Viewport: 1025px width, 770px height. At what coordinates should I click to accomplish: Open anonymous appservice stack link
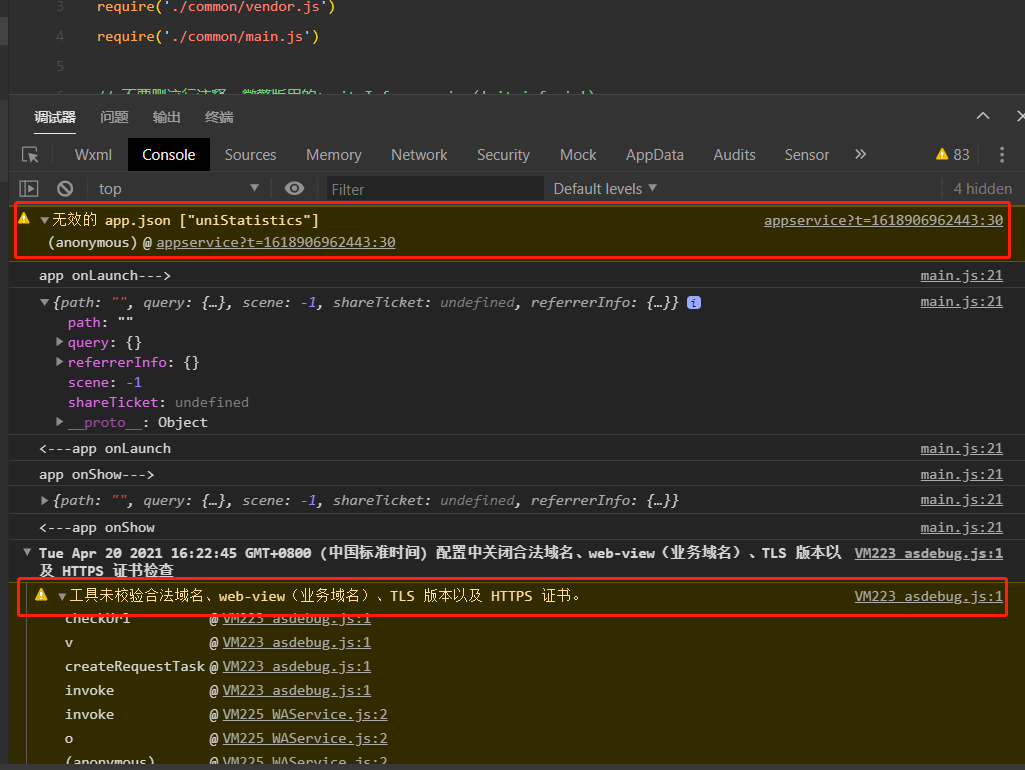point(276,243)
